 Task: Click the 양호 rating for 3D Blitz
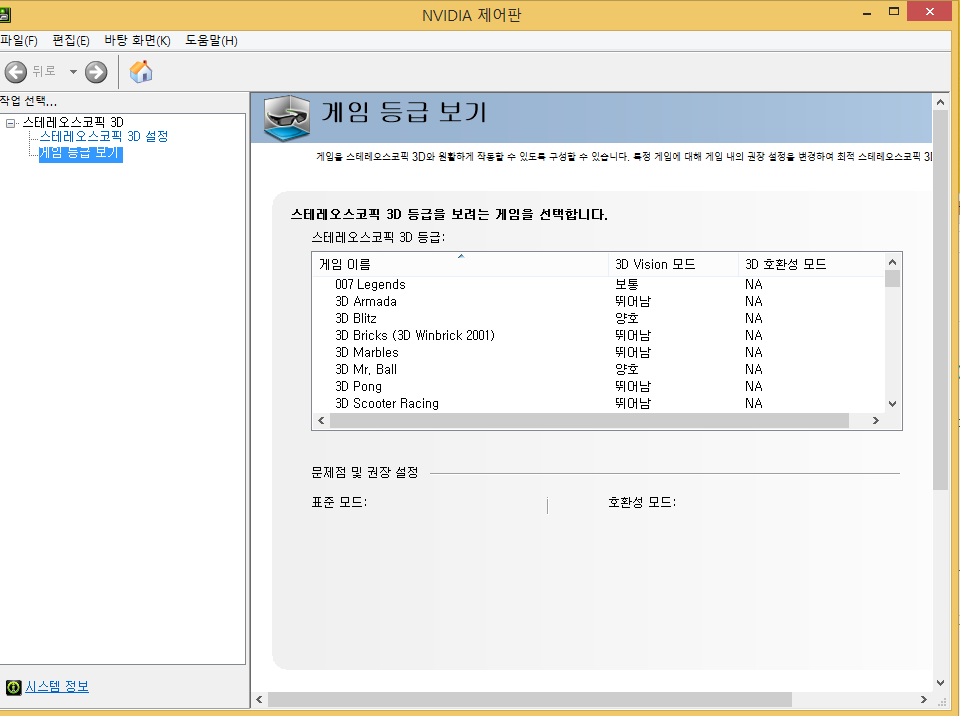[627, 318]
